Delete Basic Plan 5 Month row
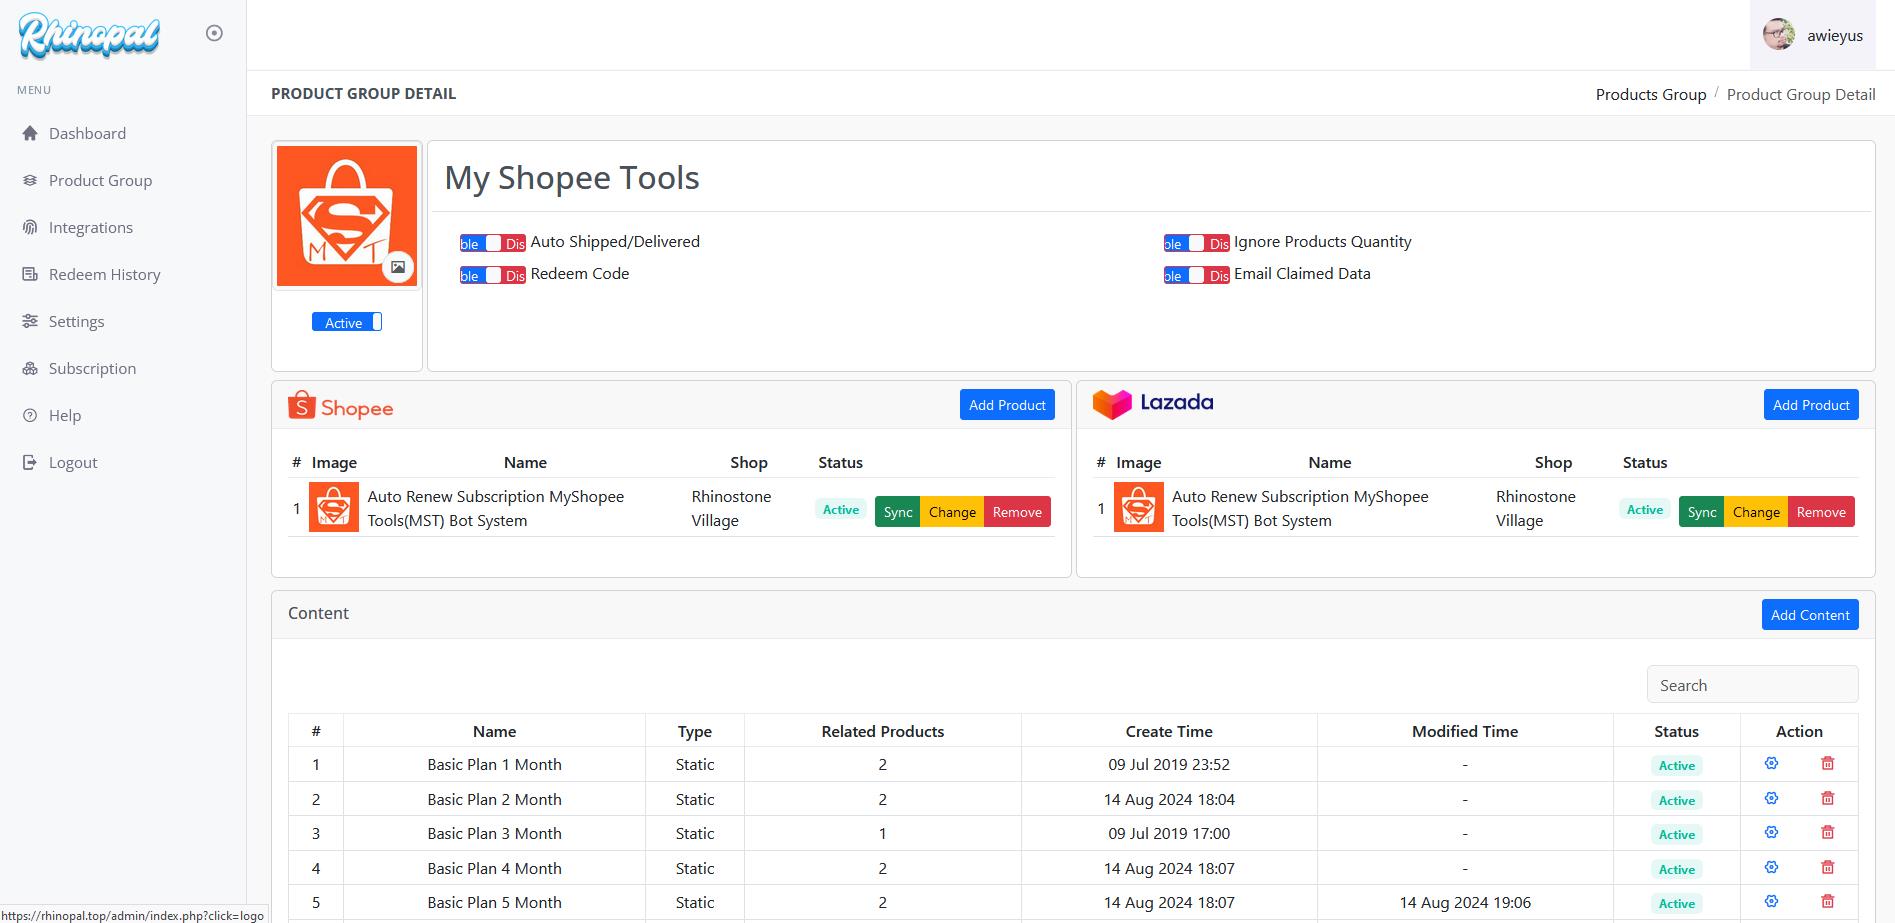The image size is (1895, 923). click(x=1827, y=901)
